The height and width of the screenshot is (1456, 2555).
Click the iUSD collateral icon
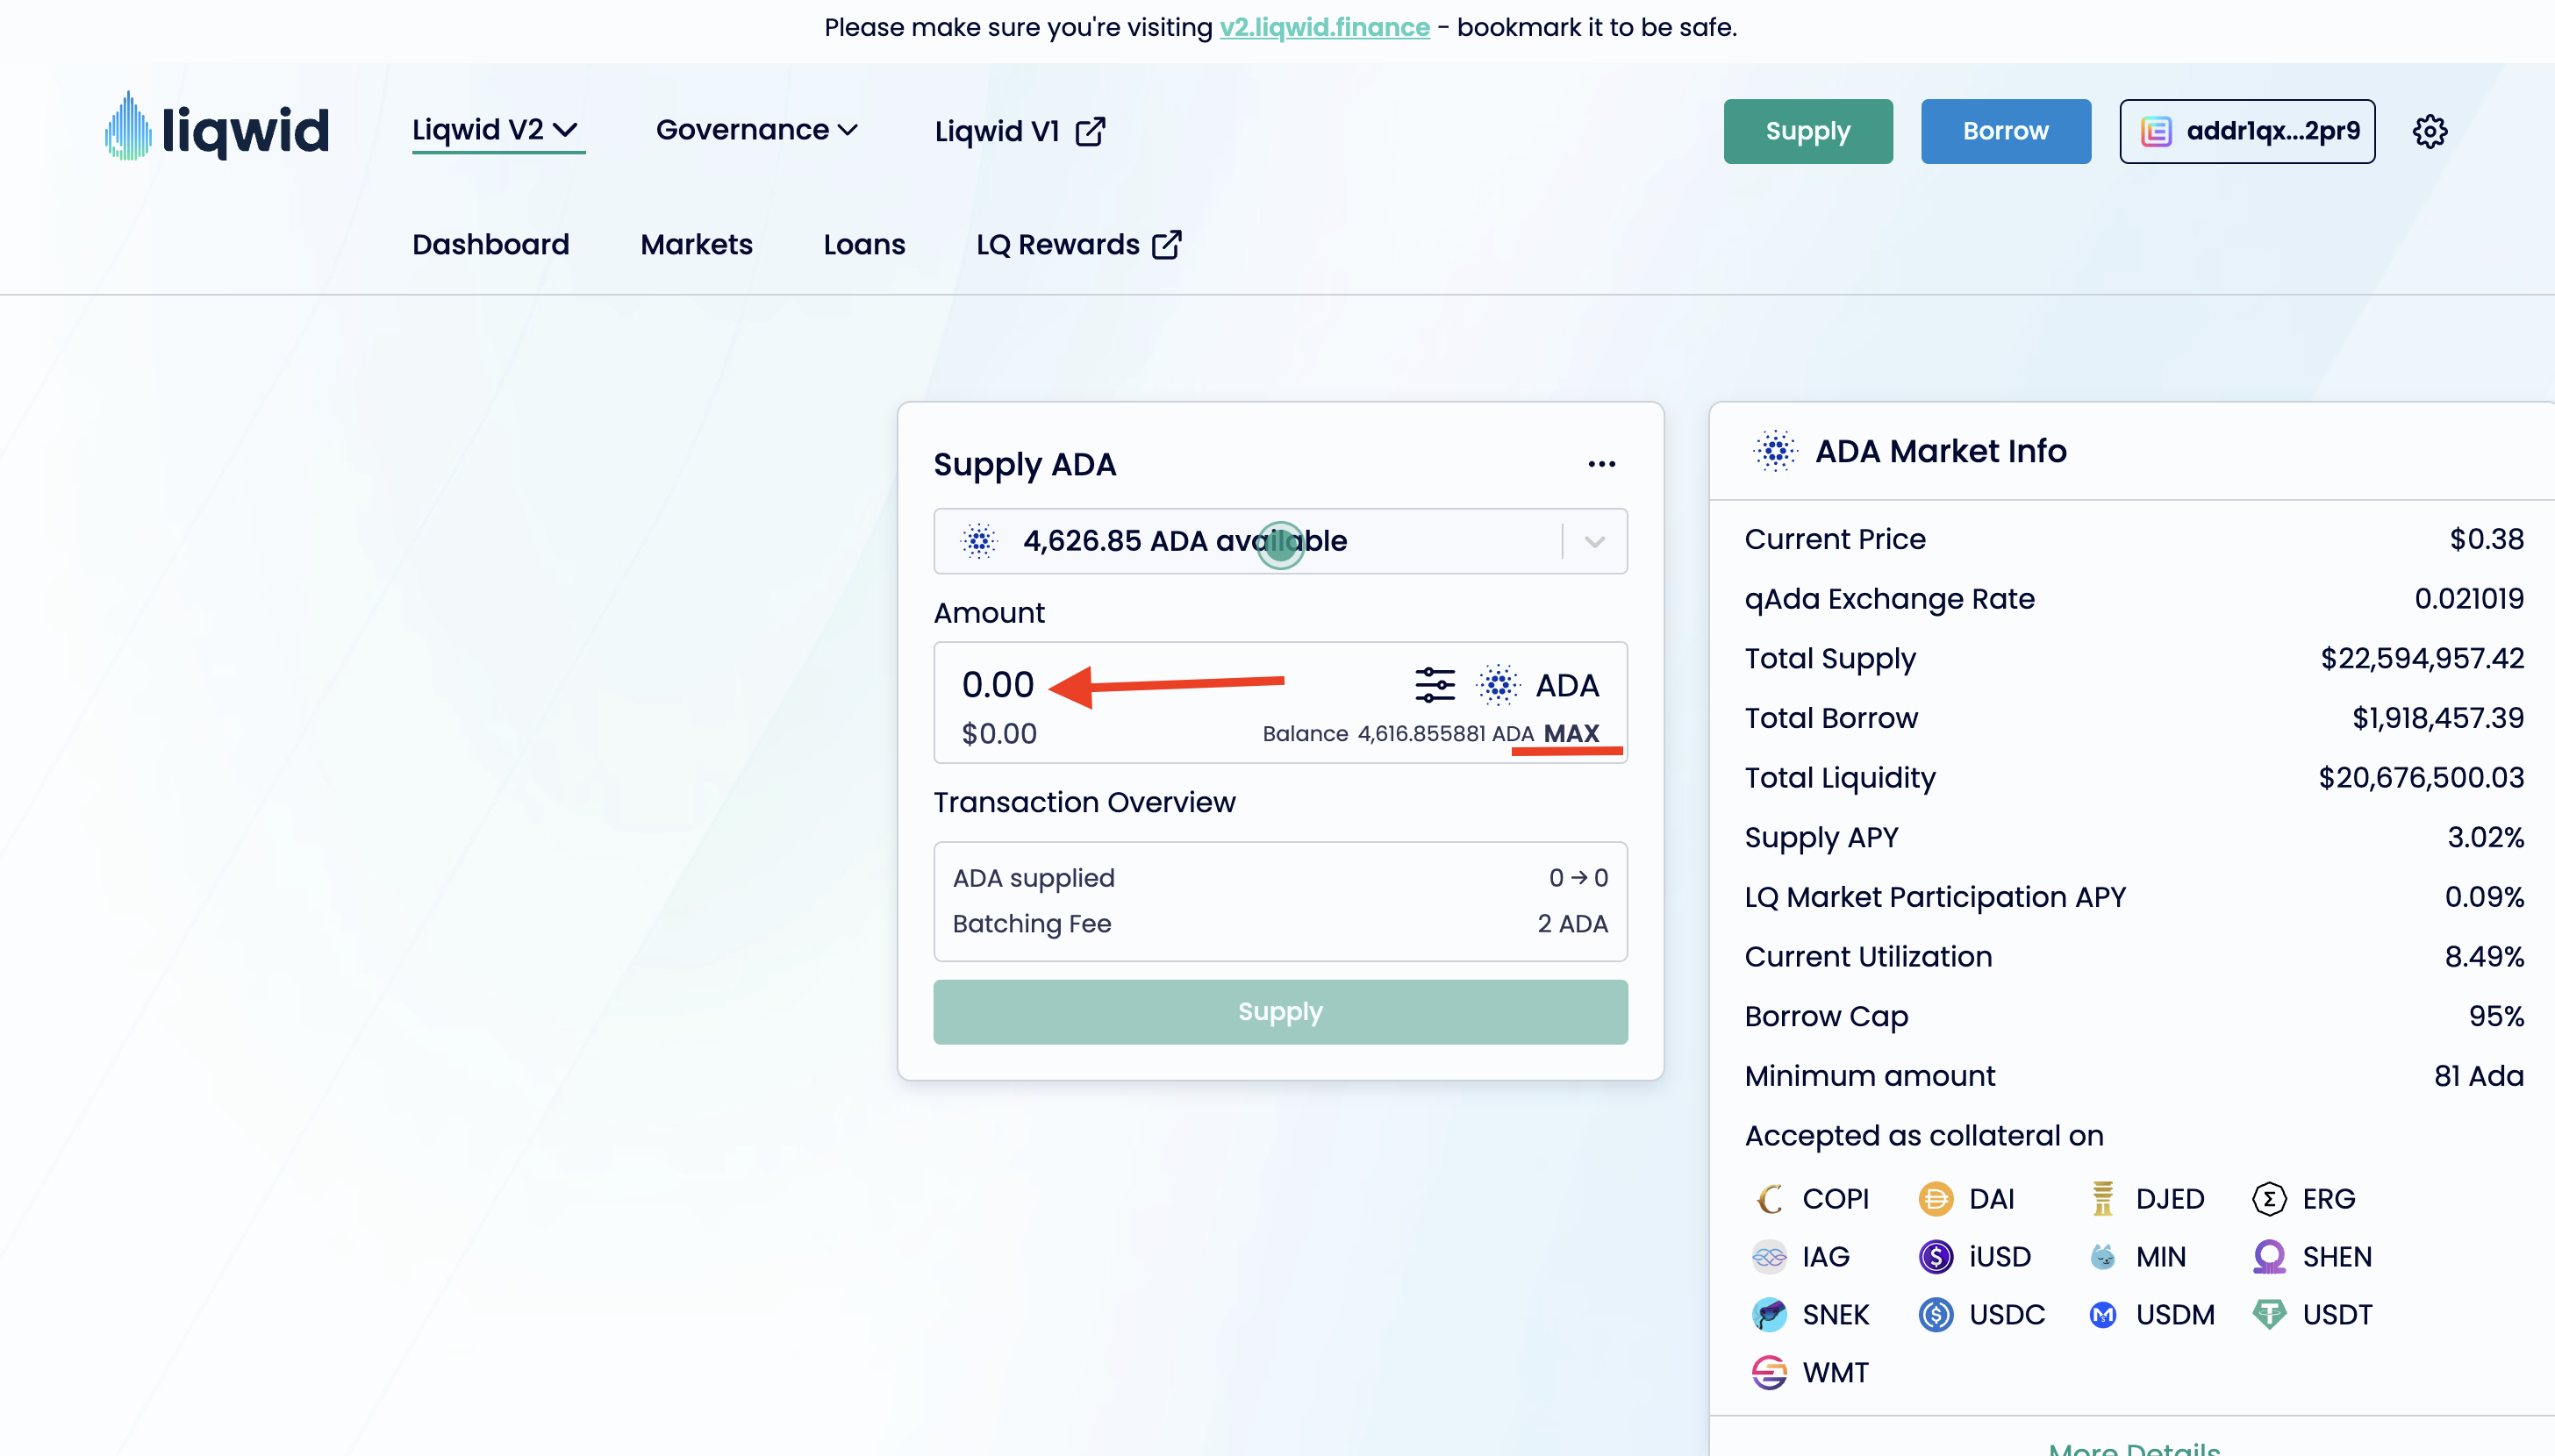pos(1936,1256)
